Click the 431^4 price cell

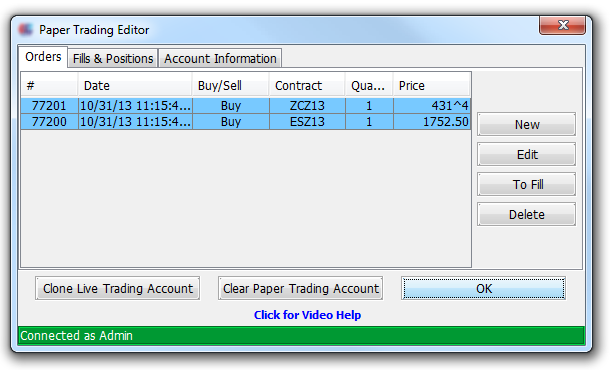pos(432,106)
